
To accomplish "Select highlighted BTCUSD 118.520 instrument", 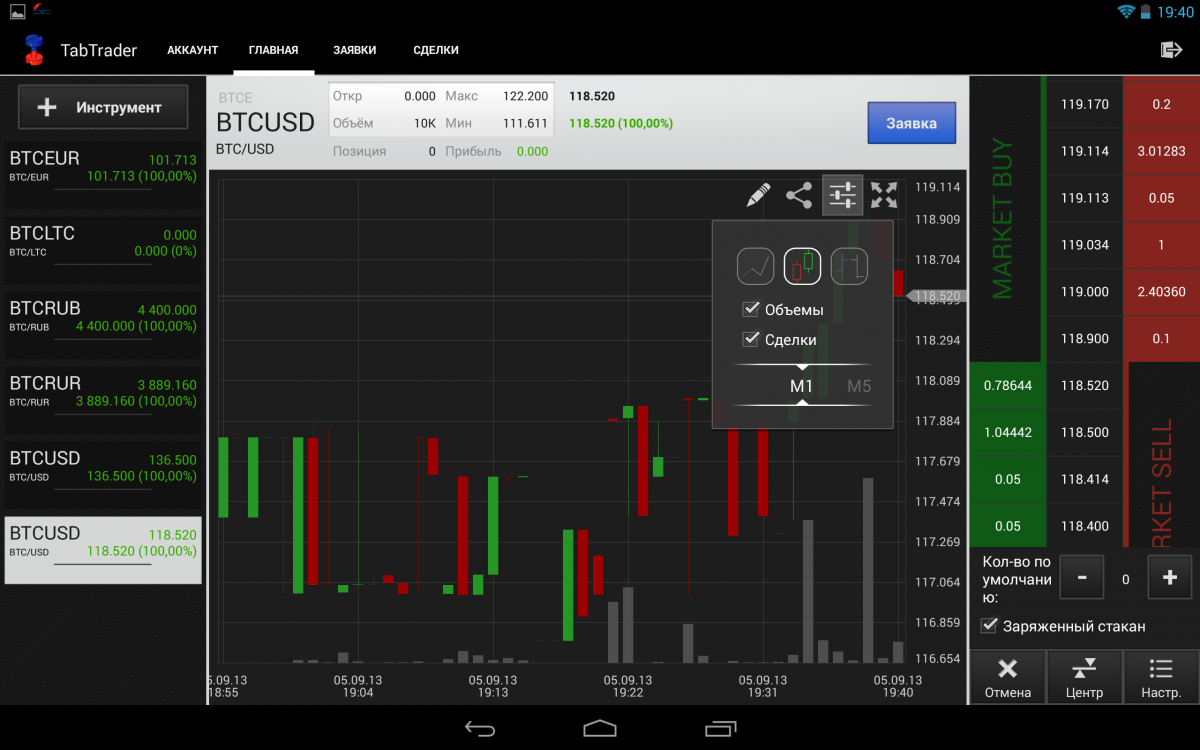I will point(103,550).
